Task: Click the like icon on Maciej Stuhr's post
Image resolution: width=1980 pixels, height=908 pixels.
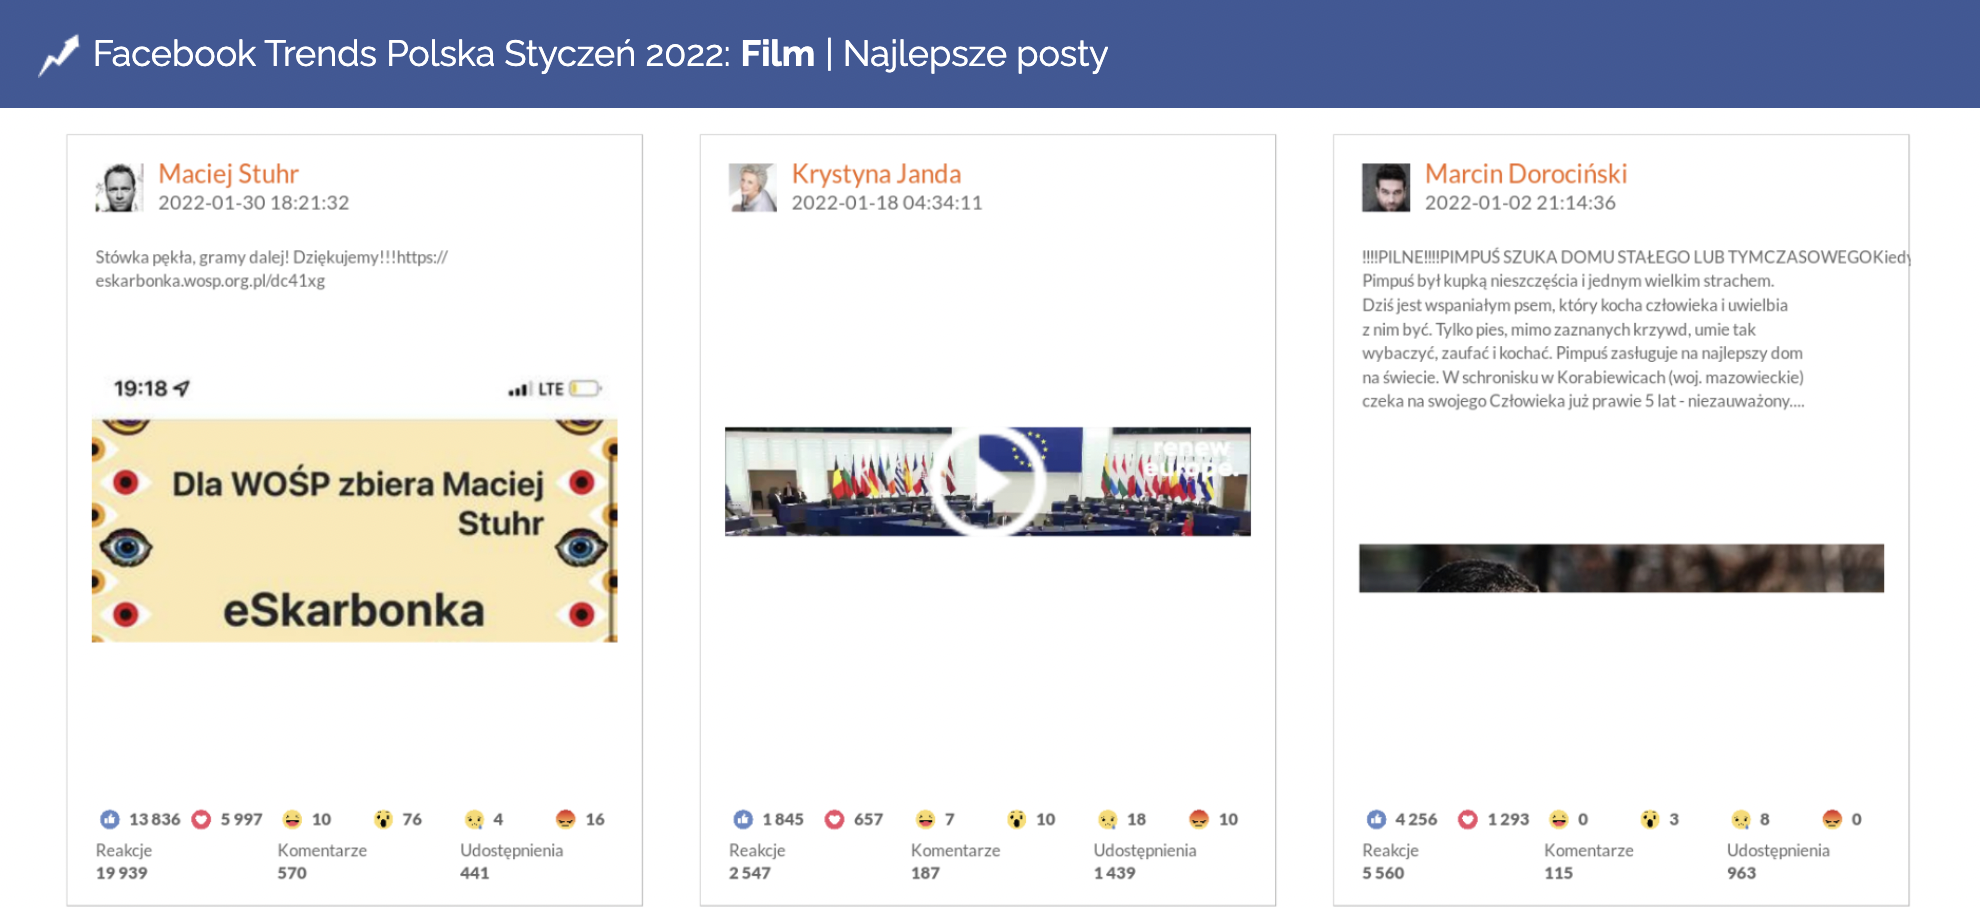Action: [x=110, y=819]
